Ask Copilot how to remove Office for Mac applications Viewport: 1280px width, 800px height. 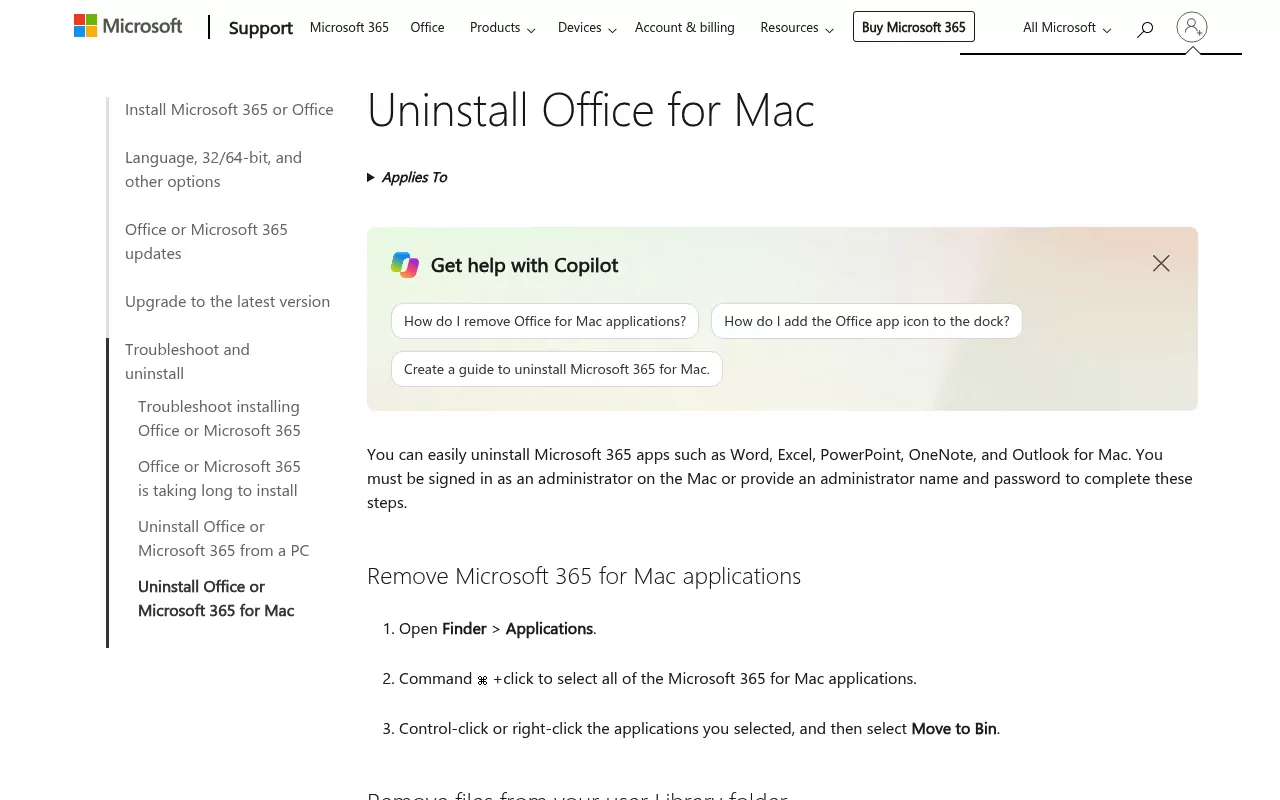(x=545, y=321)
